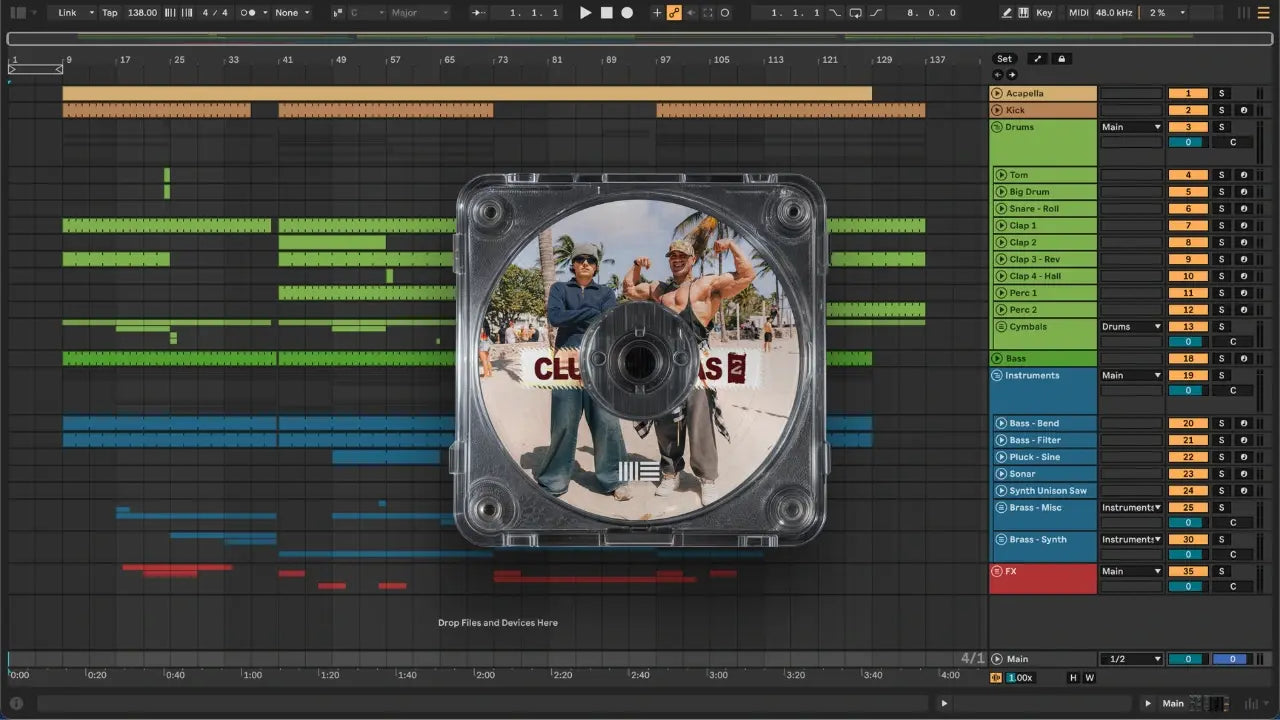Image resolution: width=1280 pixels, height=720 pixels.
Task: Click the Bass - Bend track launch icon
Action: 1001,423
